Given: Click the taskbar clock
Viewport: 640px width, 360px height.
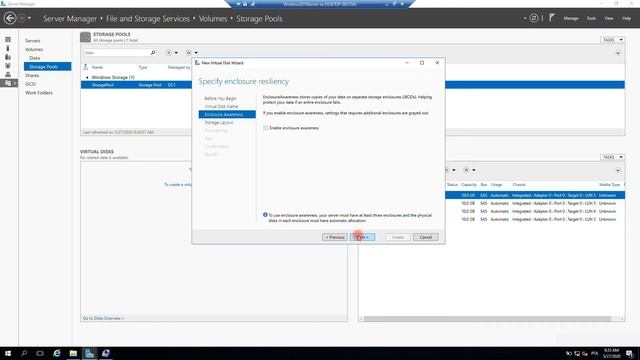Looking at the screenshot, I should point(611,353).
